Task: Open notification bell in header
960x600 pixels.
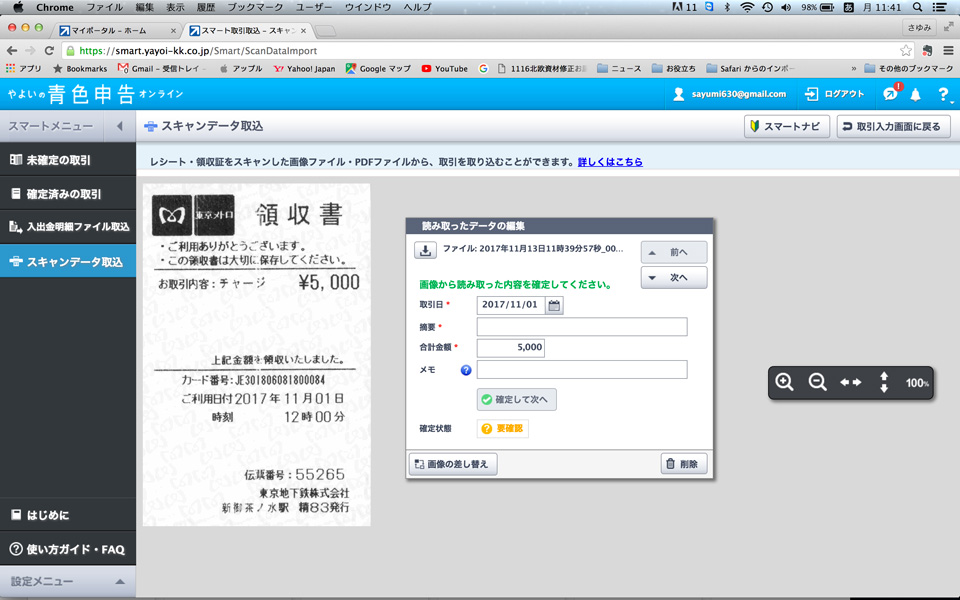Action: click(915, 94)
